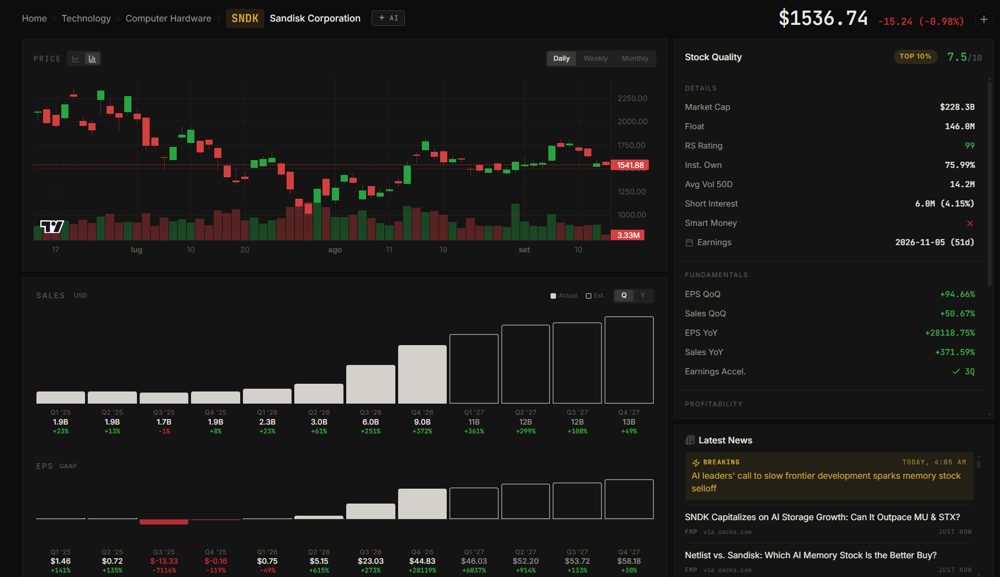The height and width of the screenshot is (577, 1000).
Task: Switch price chart to line view icon
Action: [x=76, y=59]
